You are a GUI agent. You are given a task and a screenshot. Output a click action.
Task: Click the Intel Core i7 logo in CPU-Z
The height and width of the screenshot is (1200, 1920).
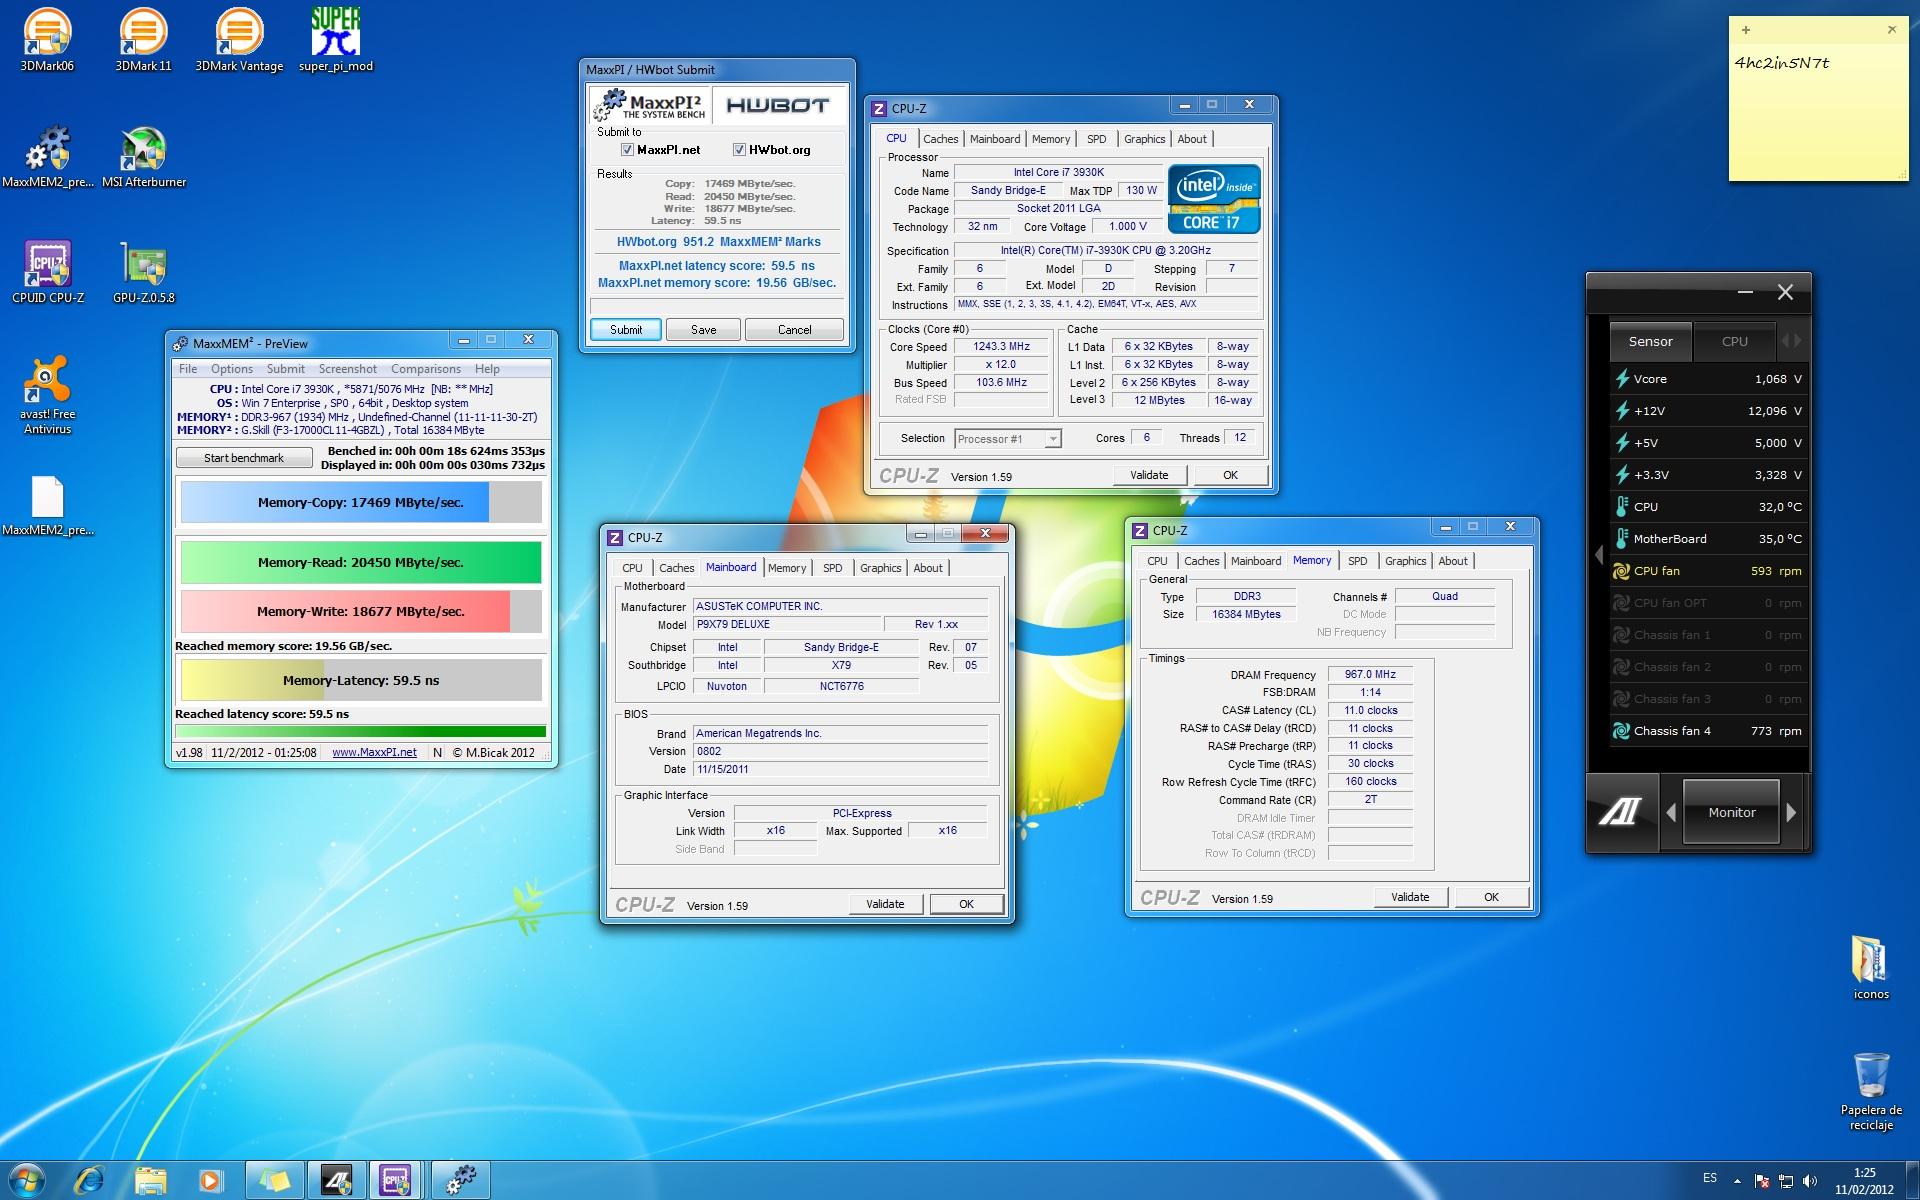(x=1214, y=199)
